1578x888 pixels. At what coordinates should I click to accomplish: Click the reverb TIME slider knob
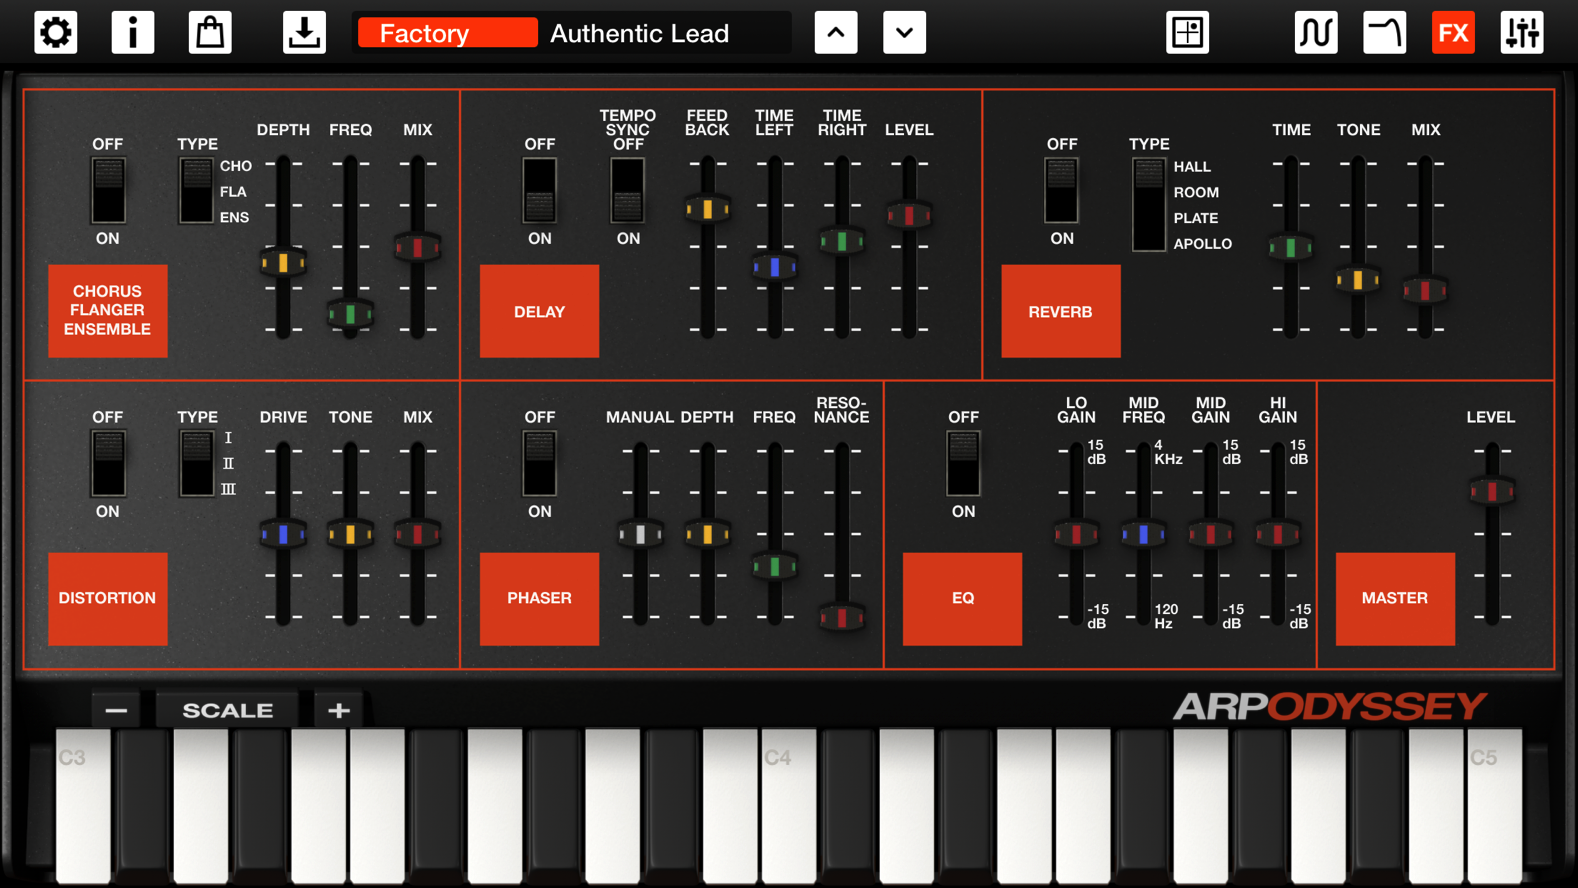tap(1291, 247)
